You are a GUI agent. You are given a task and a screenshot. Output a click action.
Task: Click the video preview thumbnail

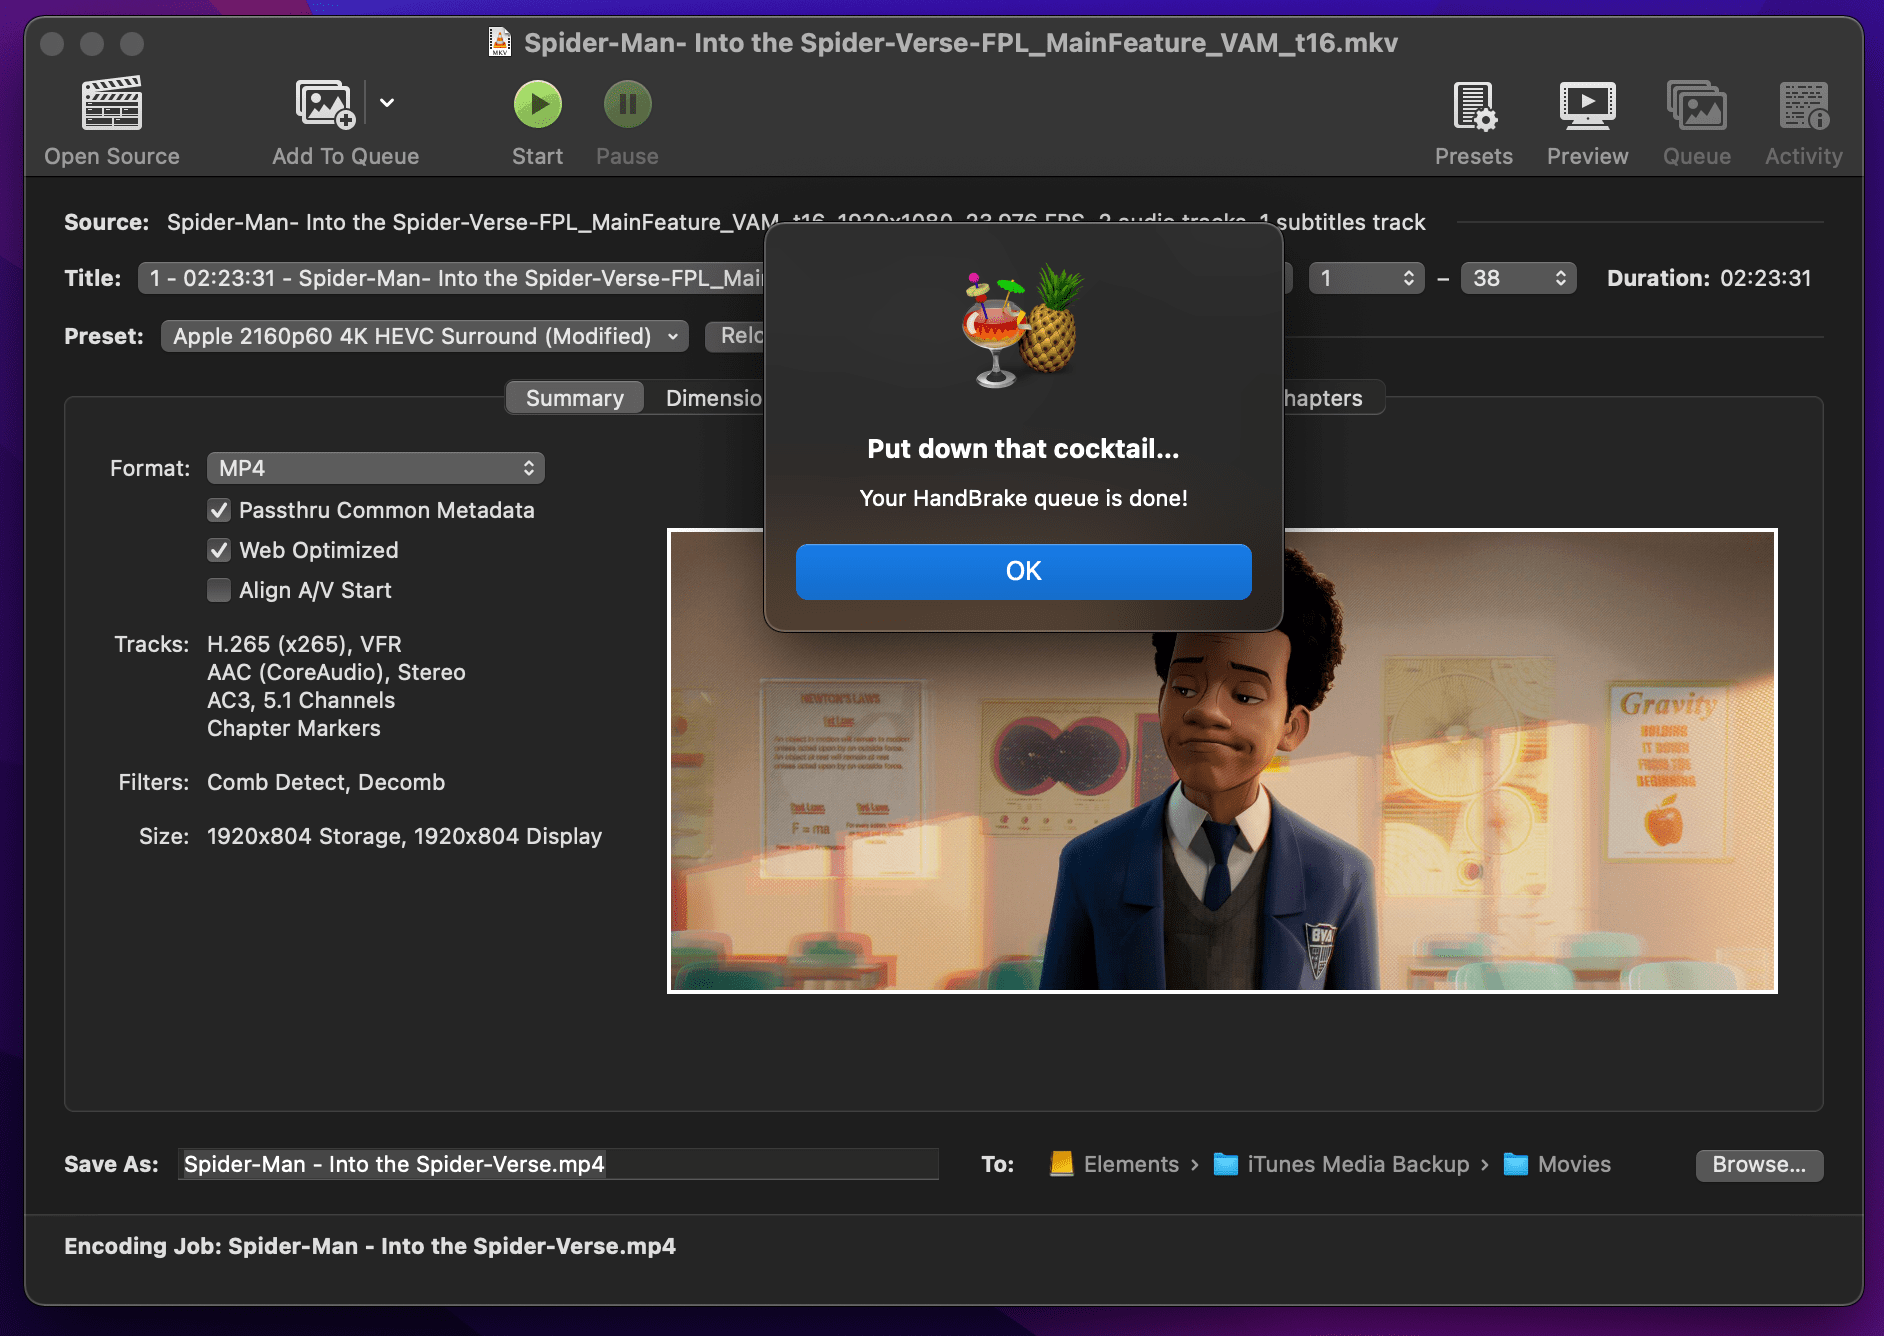(1222, 760)
